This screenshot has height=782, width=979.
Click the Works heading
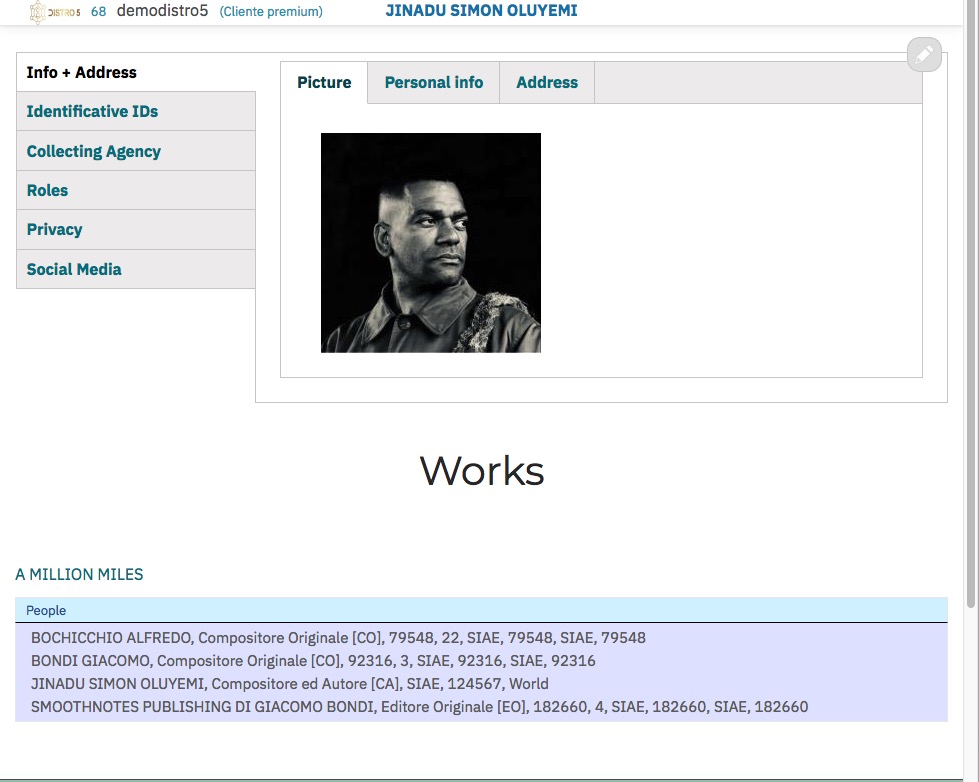coord(481,471)
